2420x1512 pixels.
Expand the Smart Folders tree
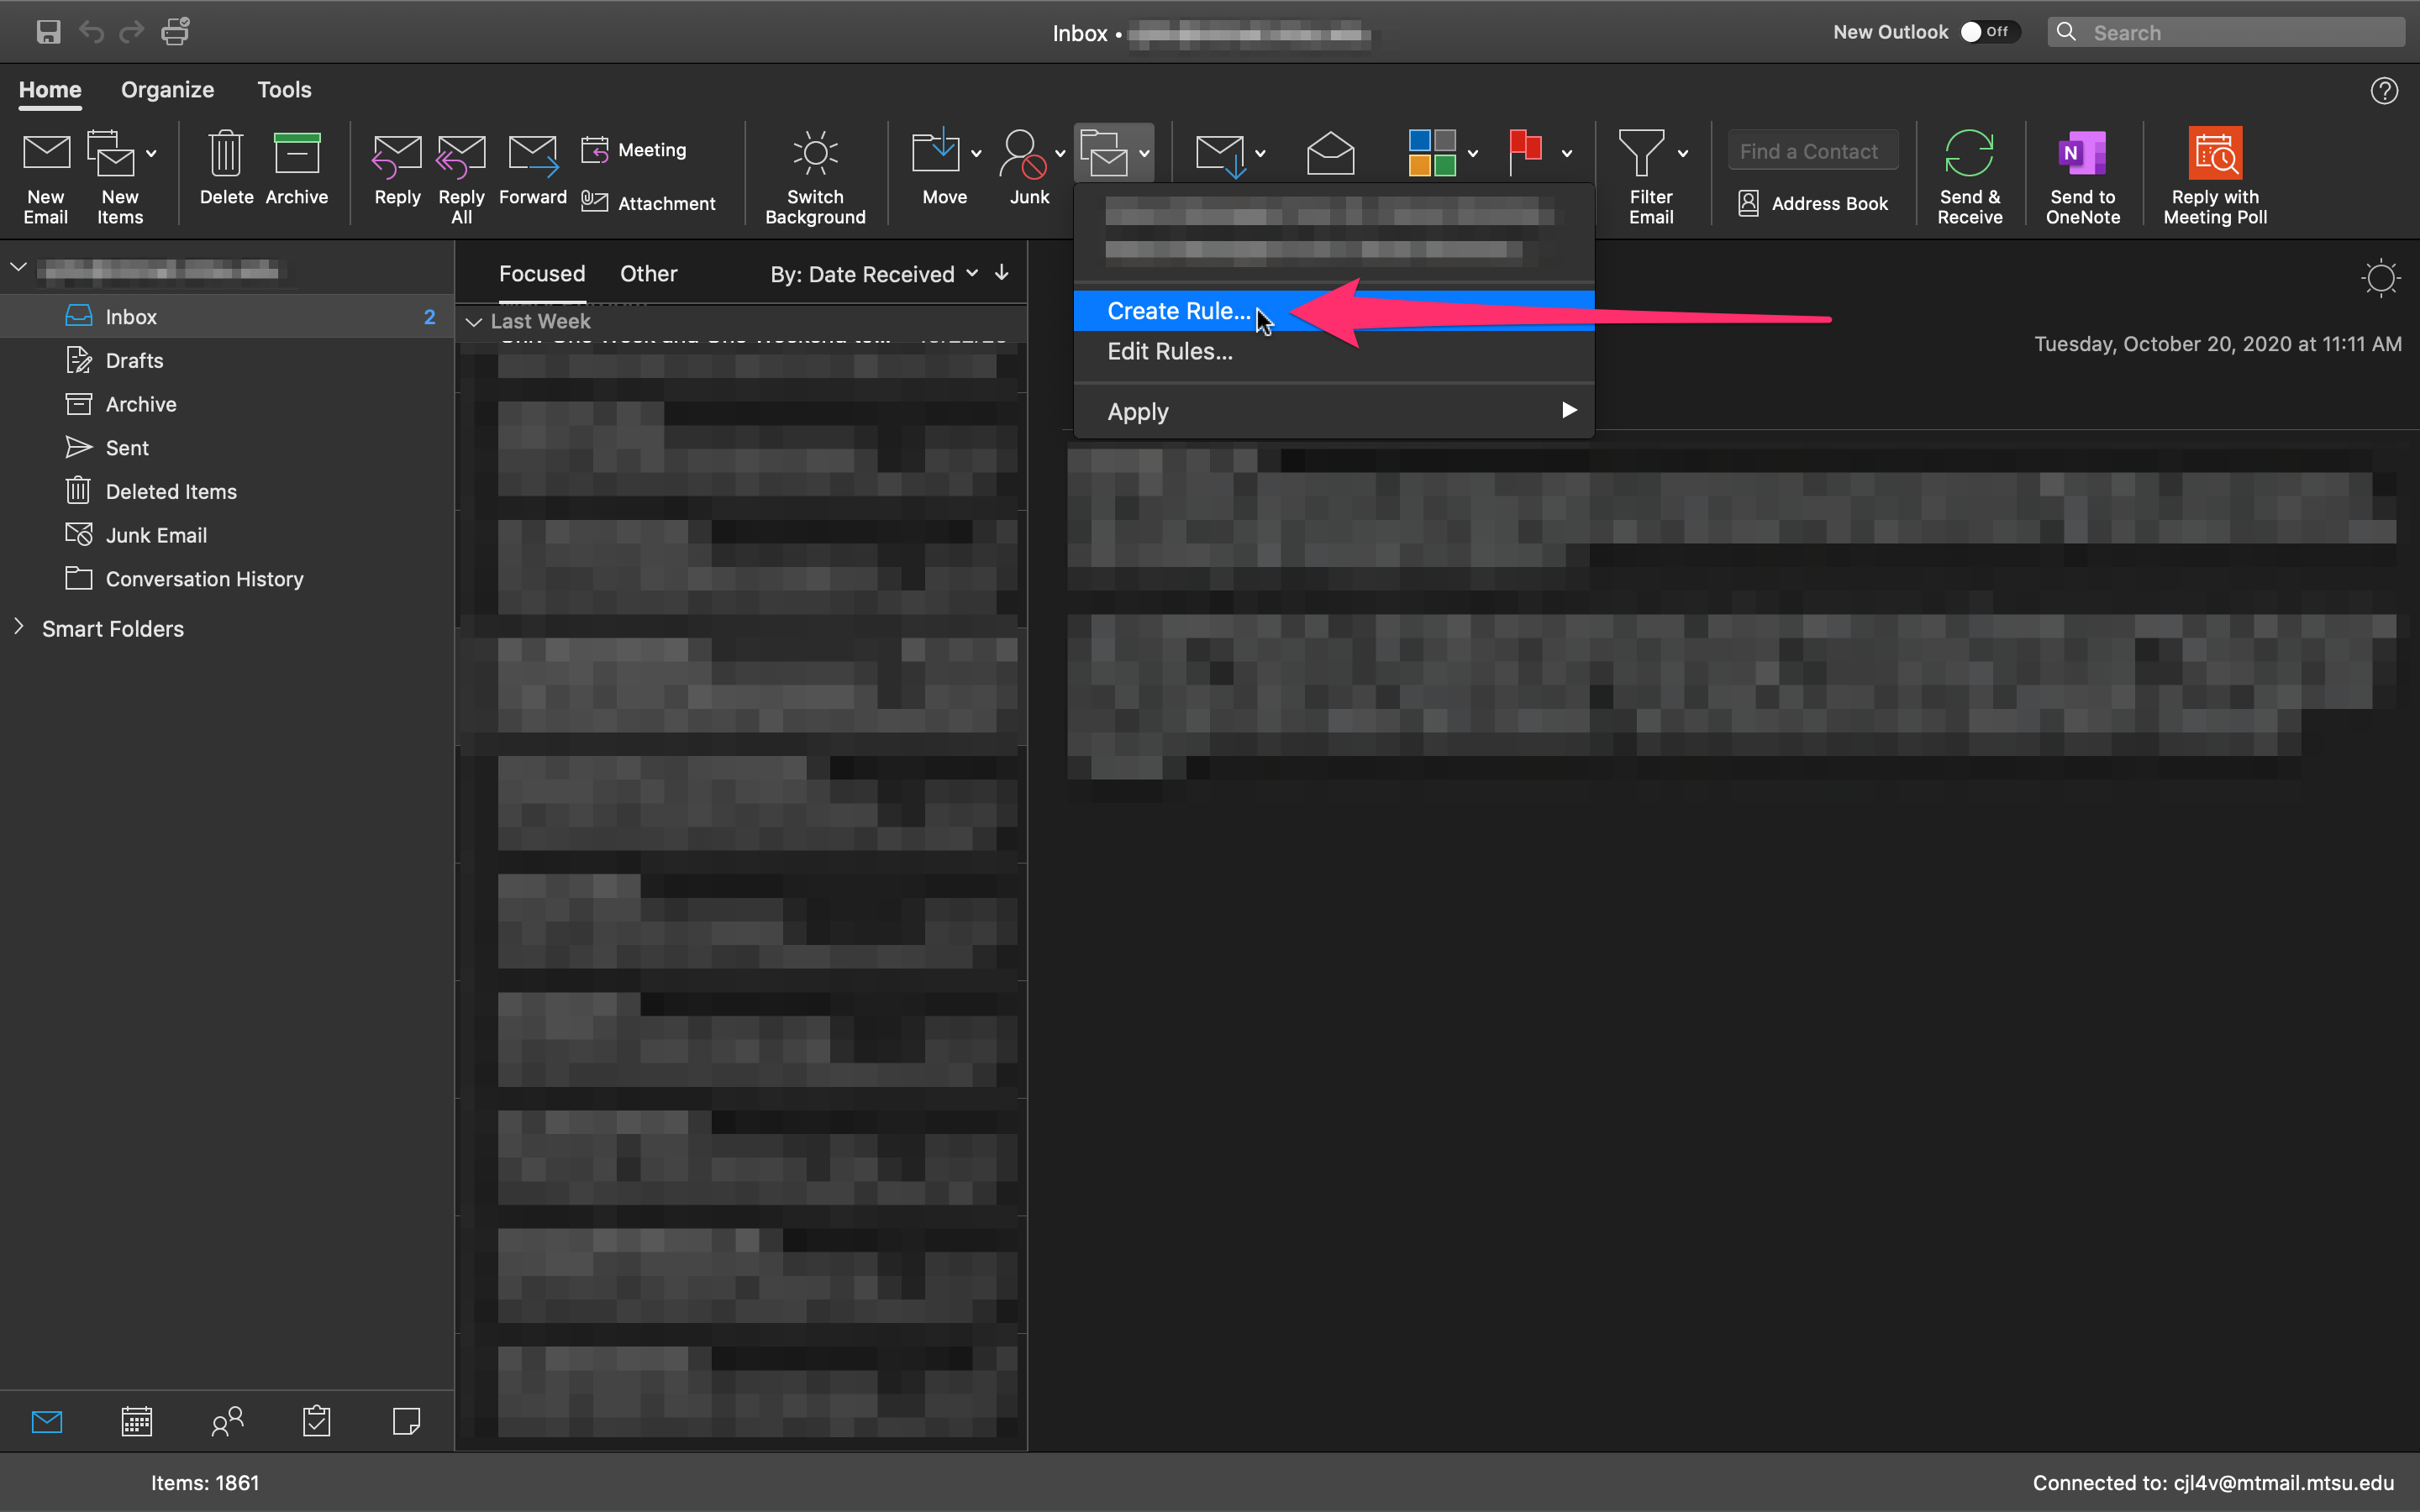19,627
